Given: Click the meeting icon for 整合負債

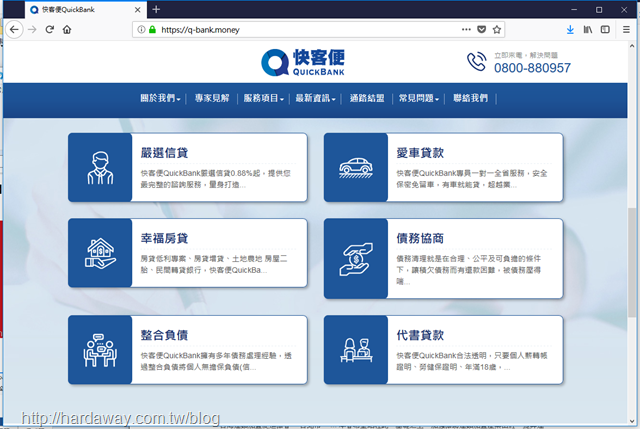Looking at the screenshot, I should (100, 350).
